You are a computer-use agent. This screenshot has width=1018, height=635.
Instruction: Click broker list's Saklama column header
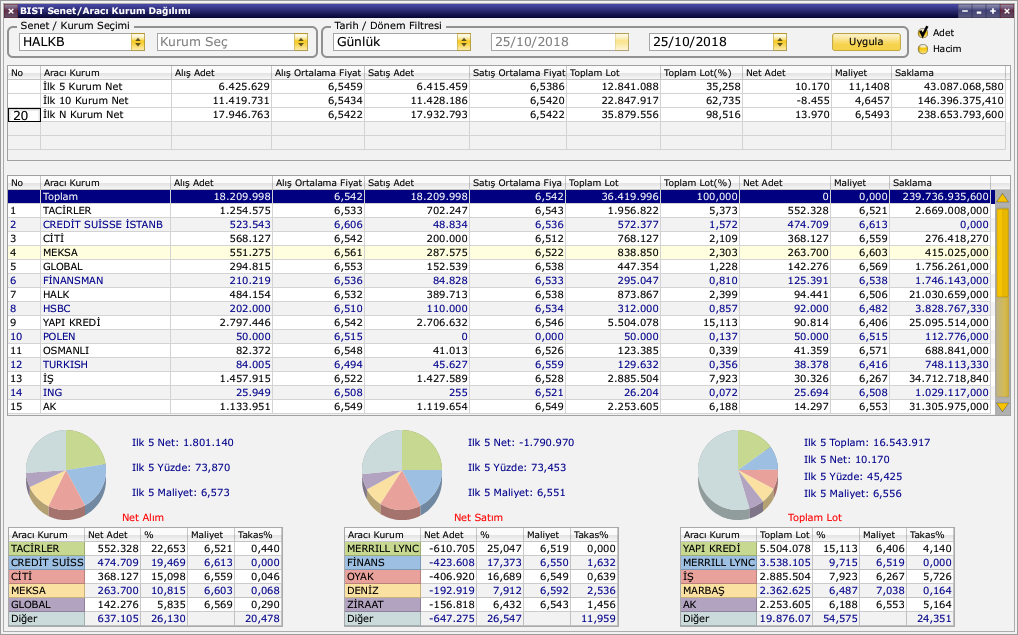[940, 183]
